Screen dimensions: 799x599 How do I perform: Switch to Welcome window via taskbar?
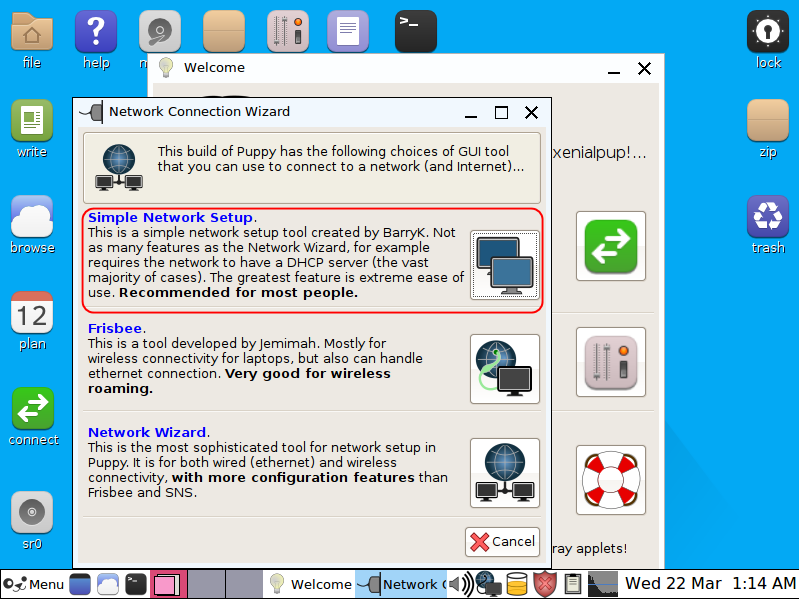point(310,584)
